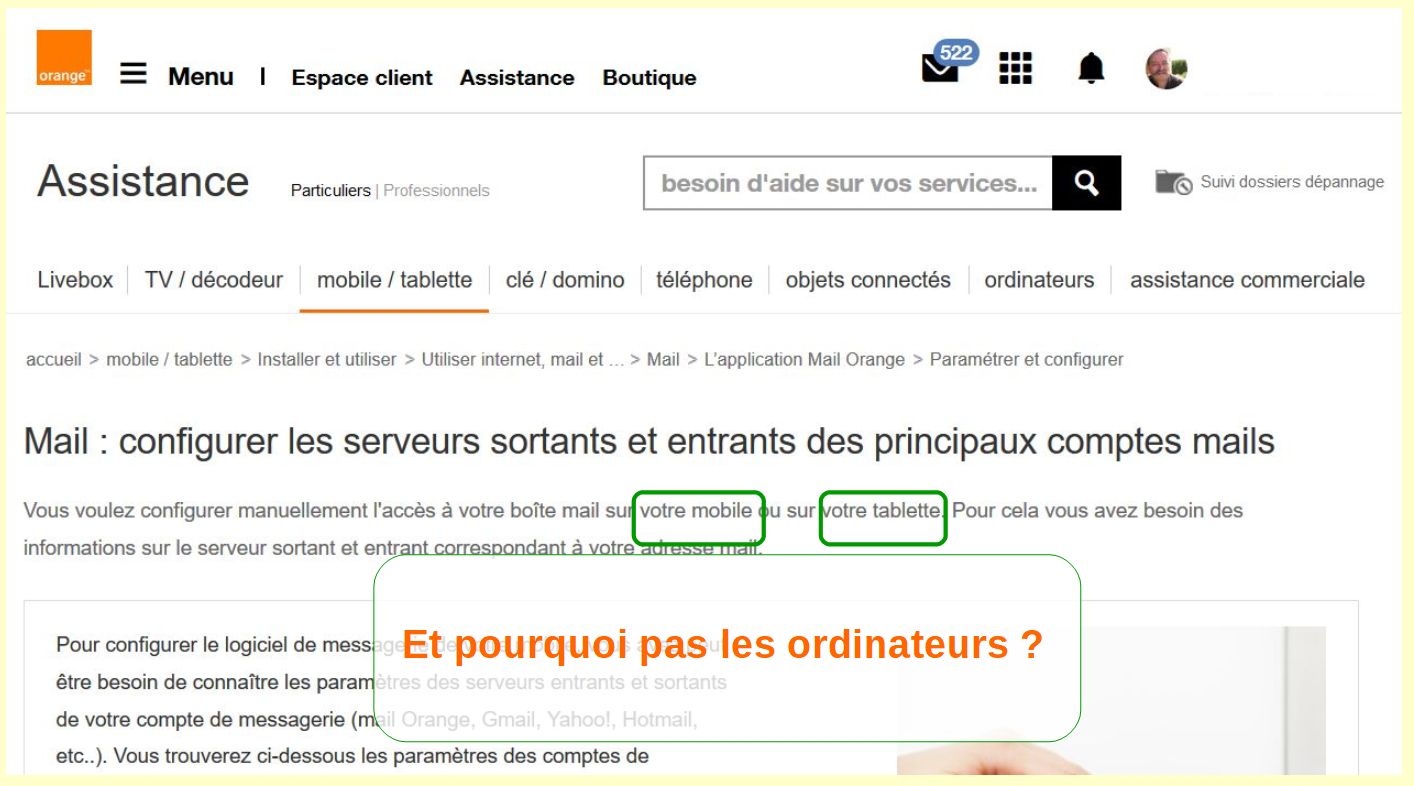Image resolution: width=1414 pixels, height=786 pixels.
Task: Open the hamburger Menu icon
Action: 133,74
